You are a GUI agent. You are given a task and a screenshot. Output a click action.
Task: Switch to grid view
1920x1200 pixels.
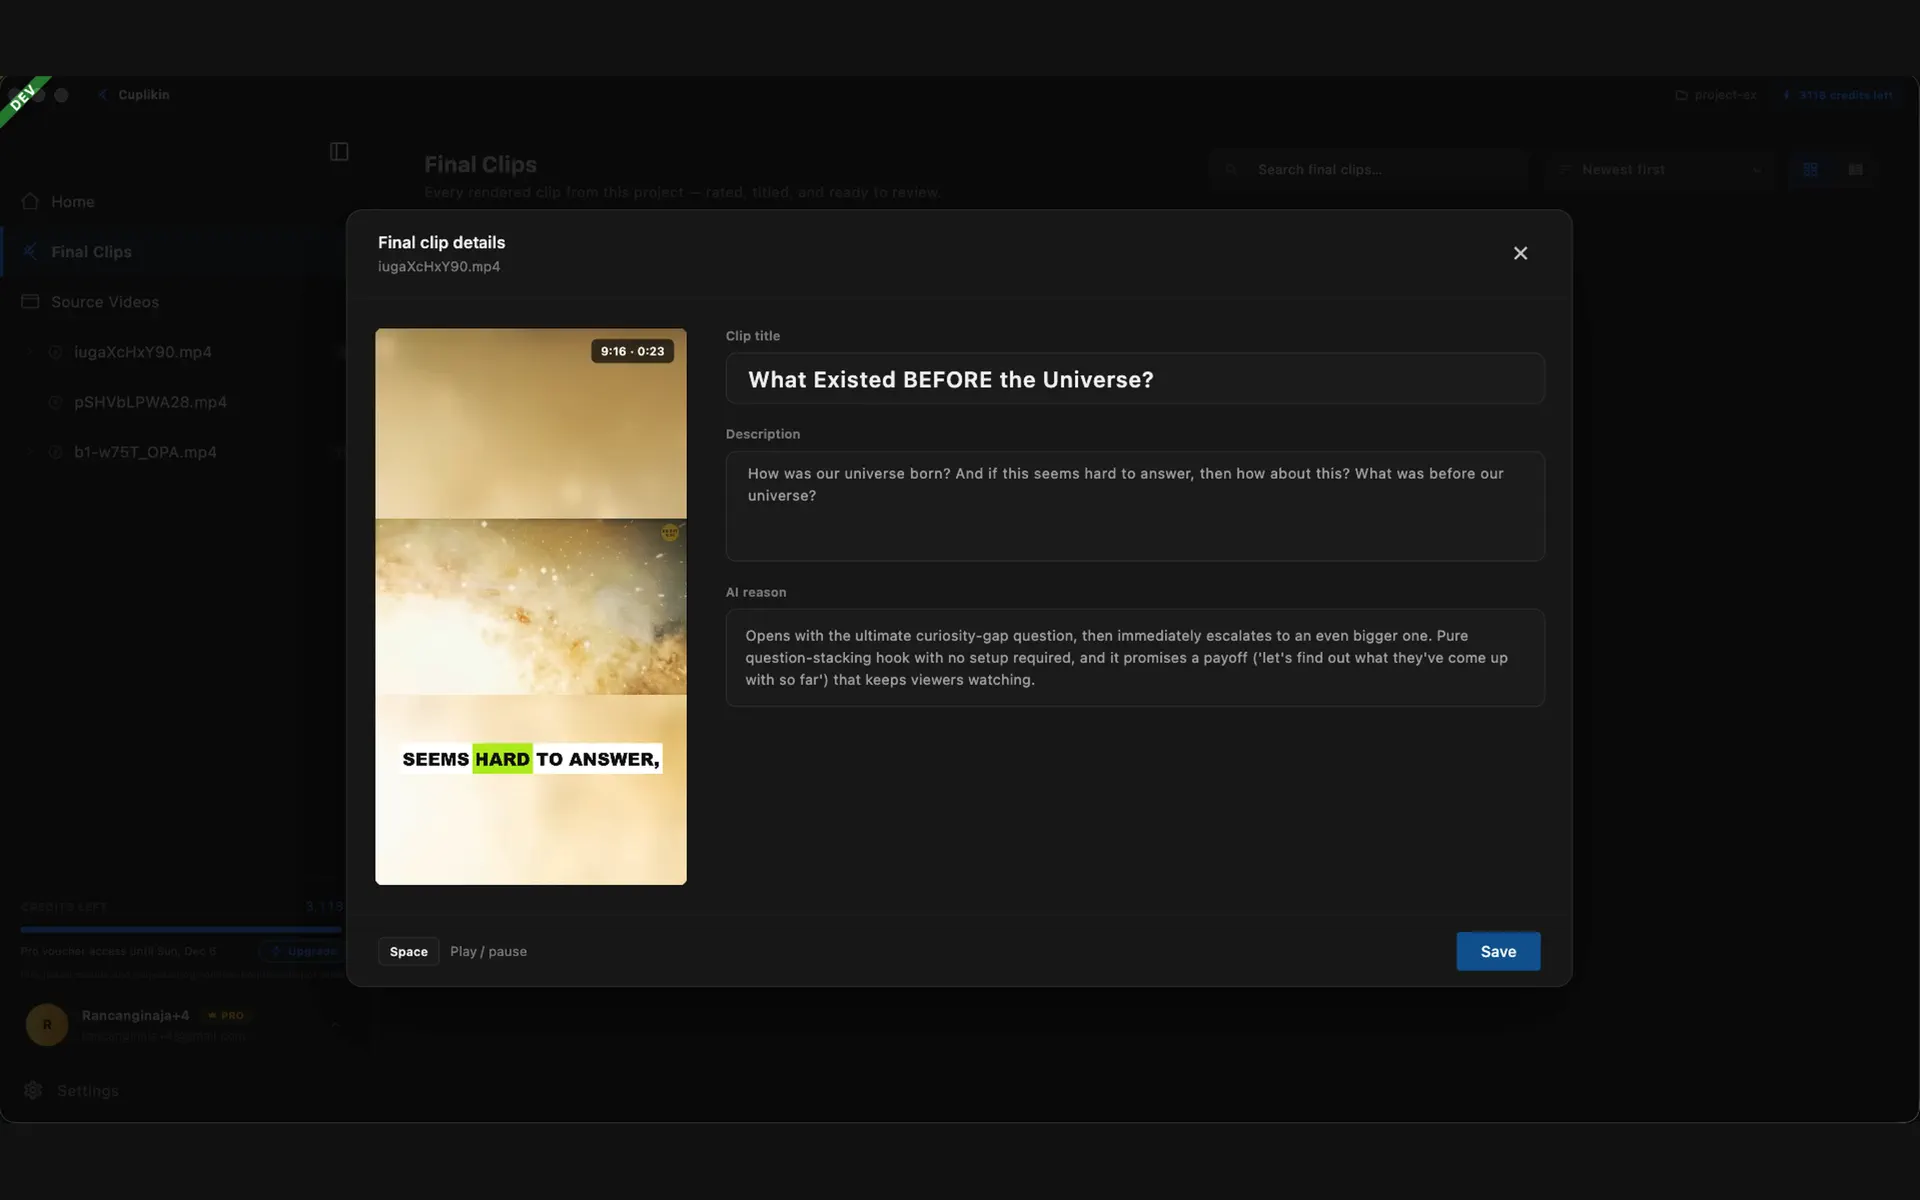(x=1810, y=170)
